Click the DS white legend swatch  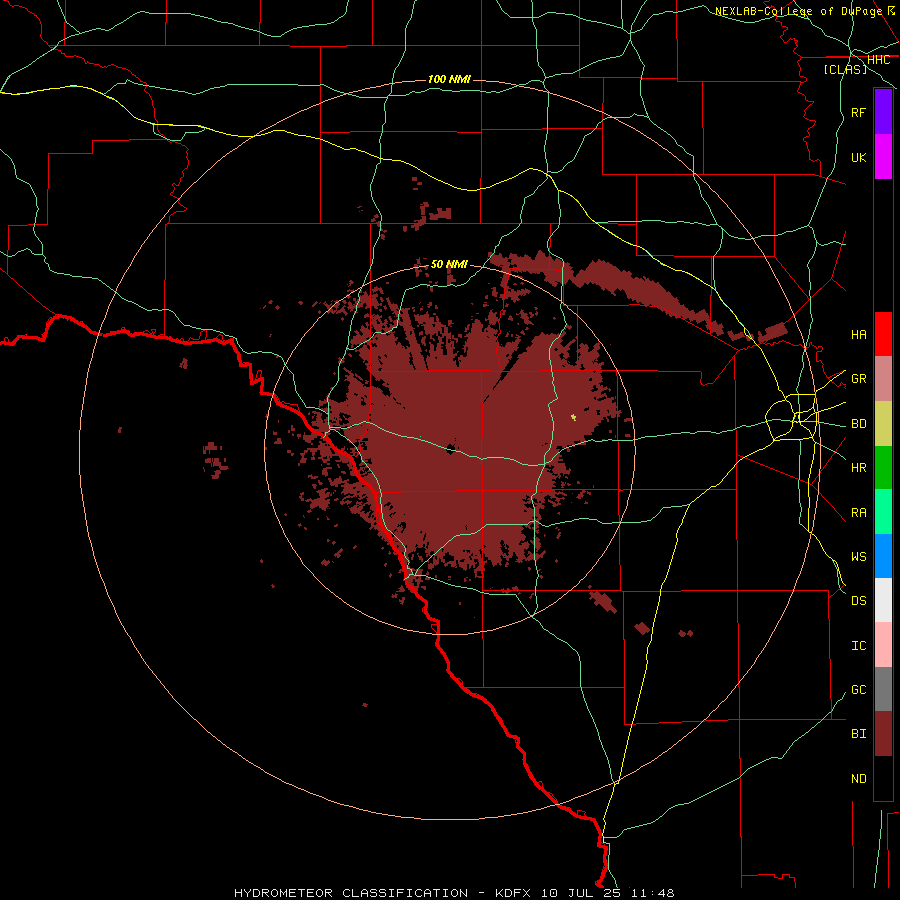[x=883, y=600]
